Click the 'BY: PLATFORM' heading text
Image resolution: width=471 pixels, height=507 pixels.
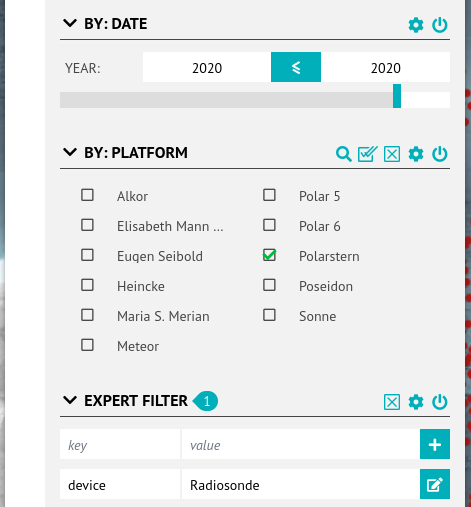[x=136, y=153]
